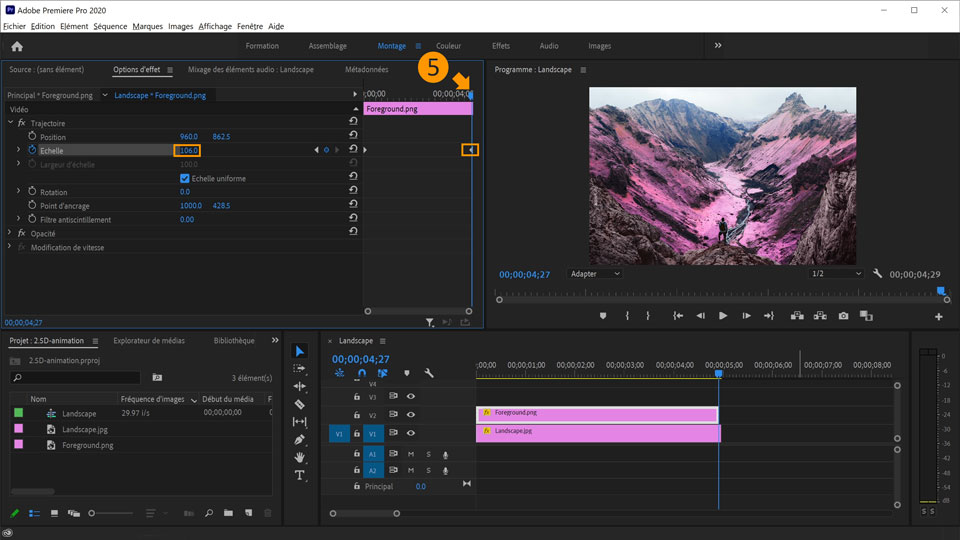Open the Explorateur de médias panel

point(148,341)
